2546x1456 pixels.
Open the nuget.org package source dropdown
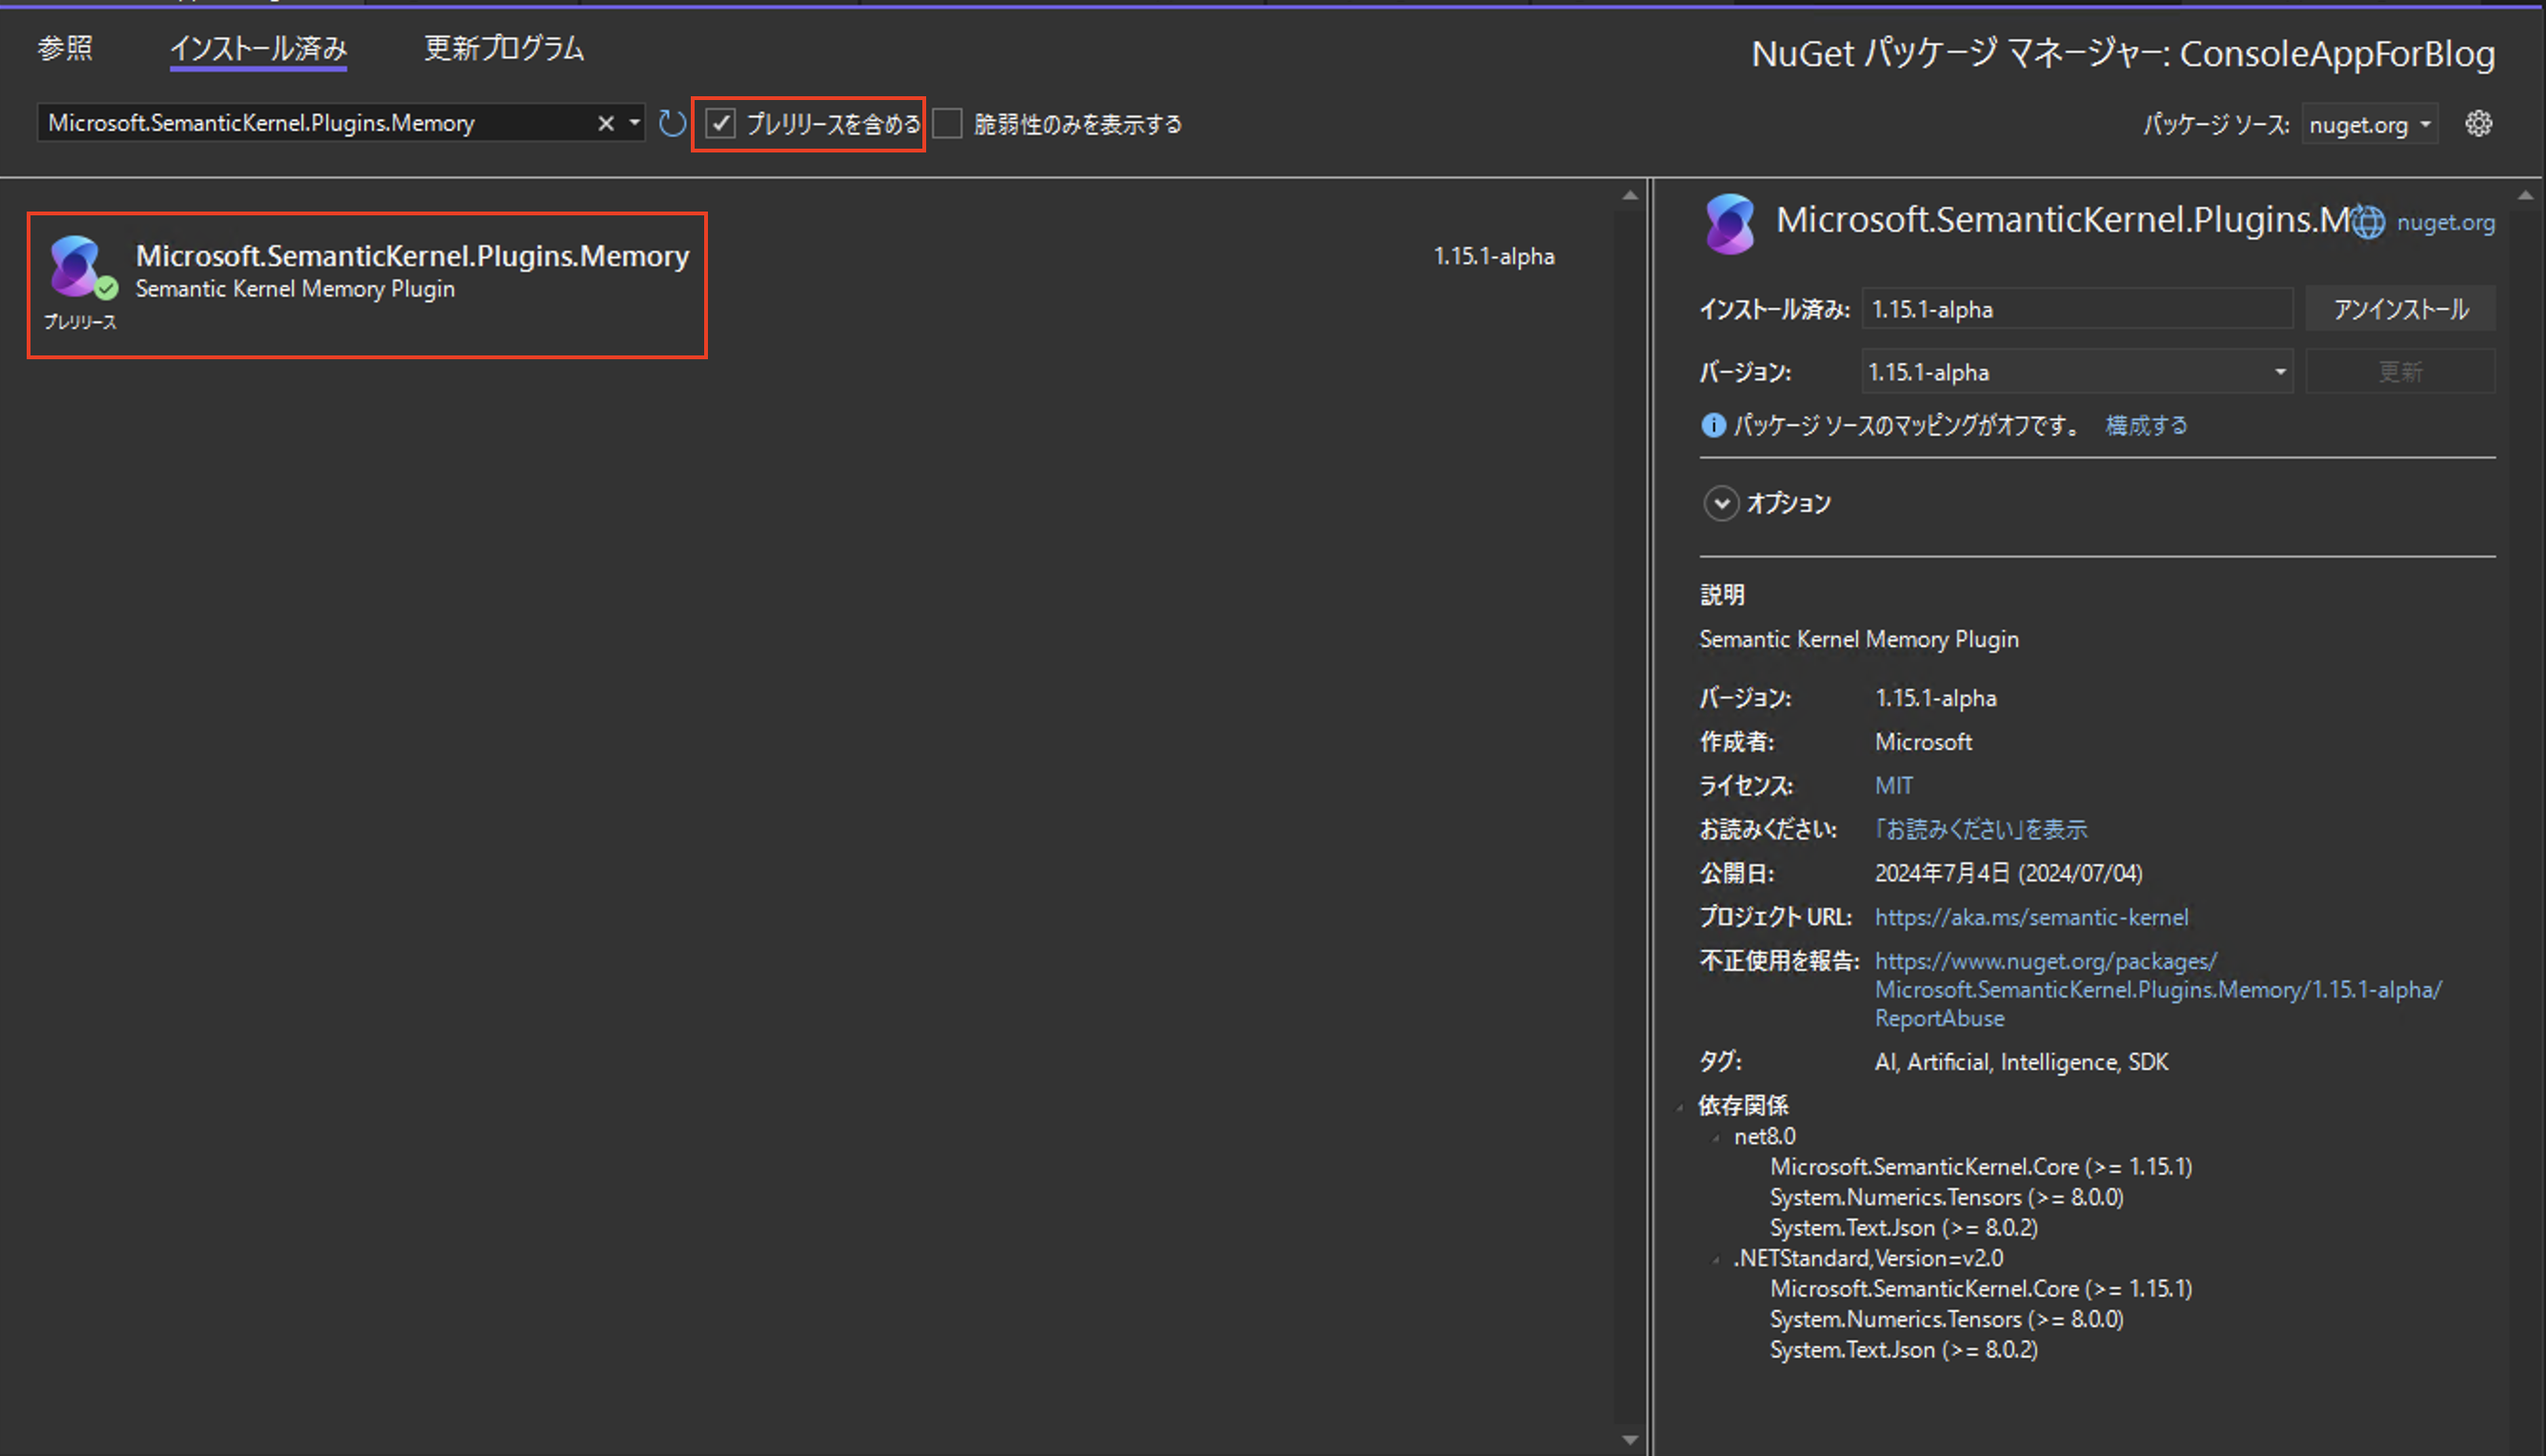click(2369, 123)
